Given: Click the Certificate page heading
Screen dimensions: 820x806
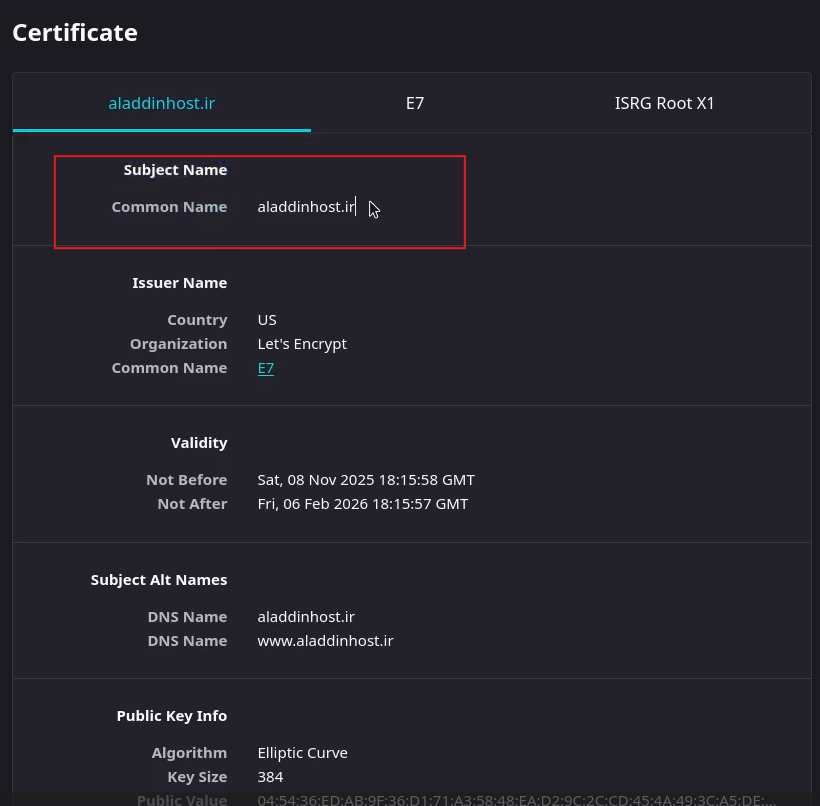Looking at the screenshot, I should tap(75, 32).
